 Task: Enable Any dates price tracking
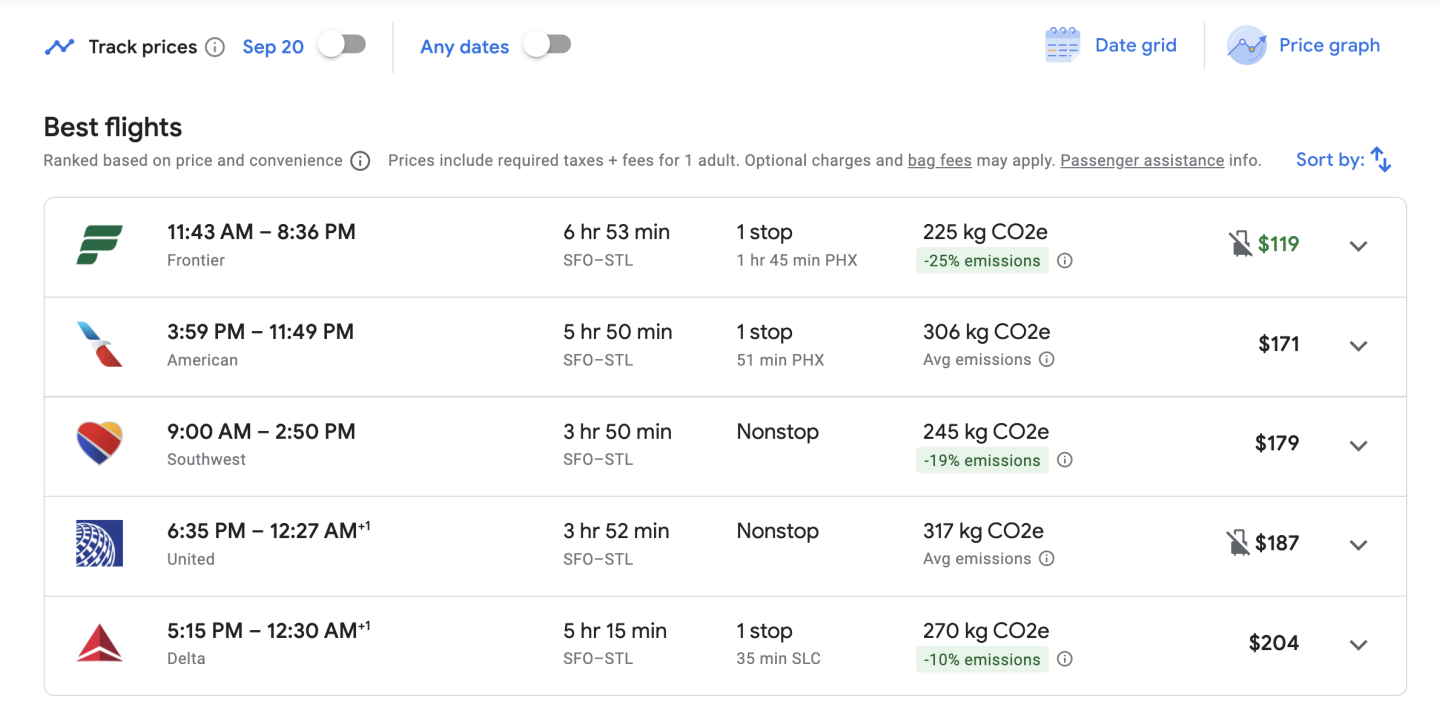coord(547,45)
